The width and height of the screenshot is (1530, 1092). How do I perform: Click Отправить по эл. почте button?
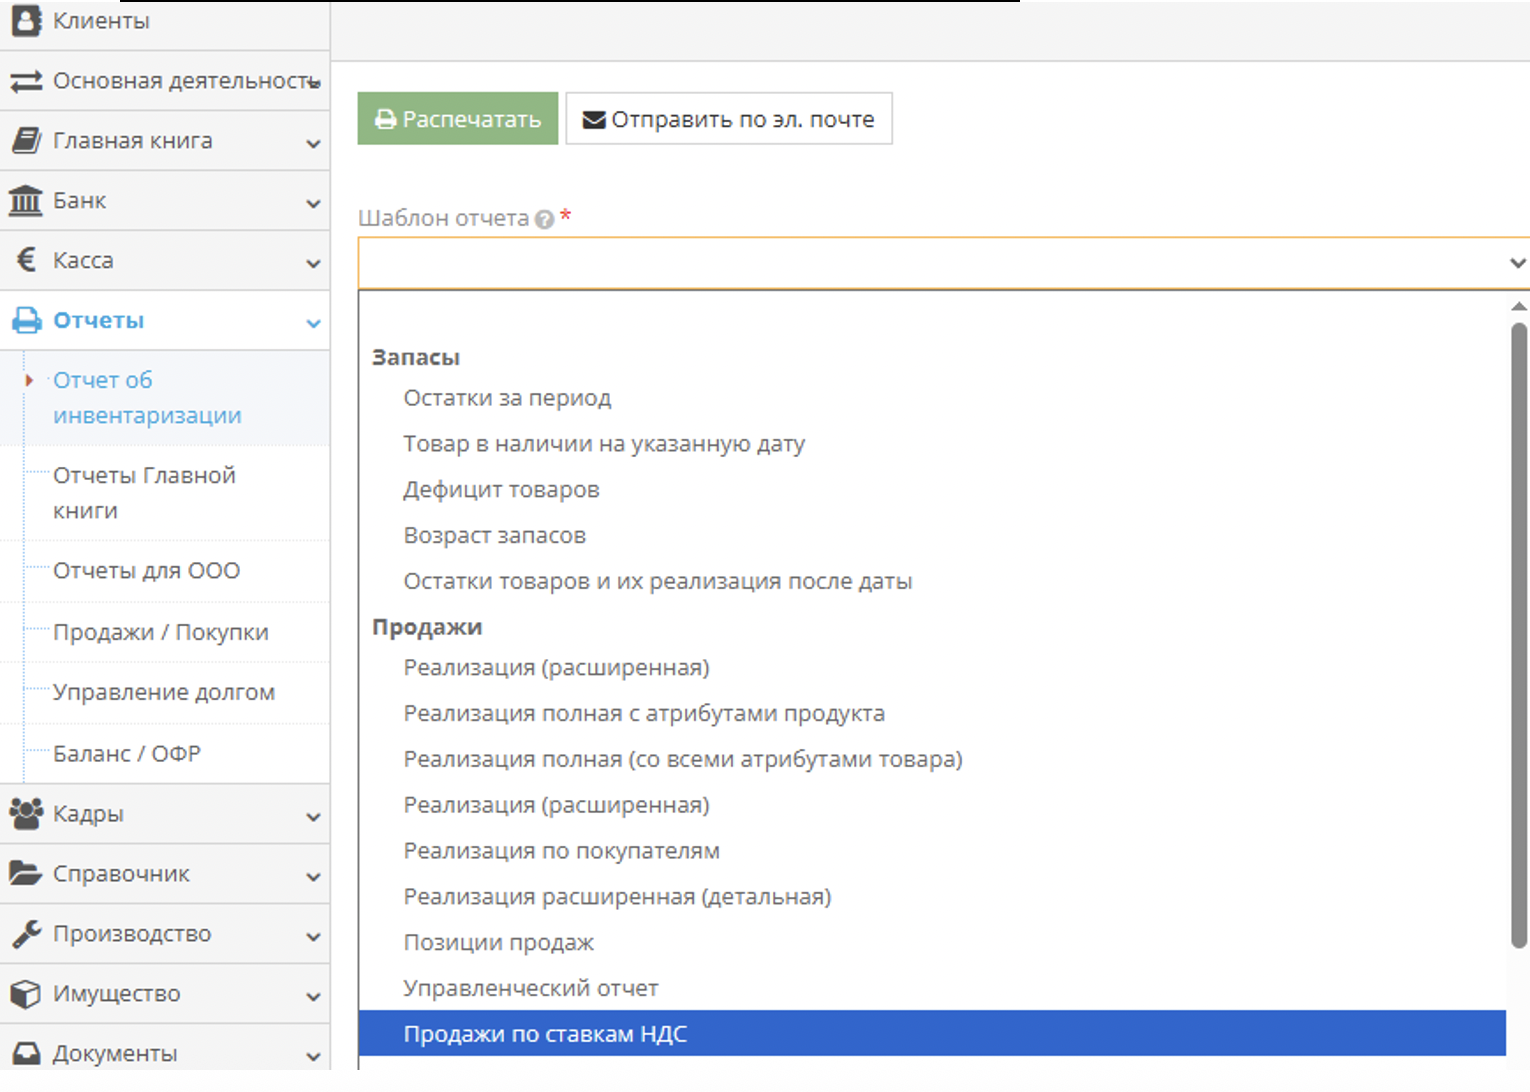pyautogui.click(x=729, y=119)
